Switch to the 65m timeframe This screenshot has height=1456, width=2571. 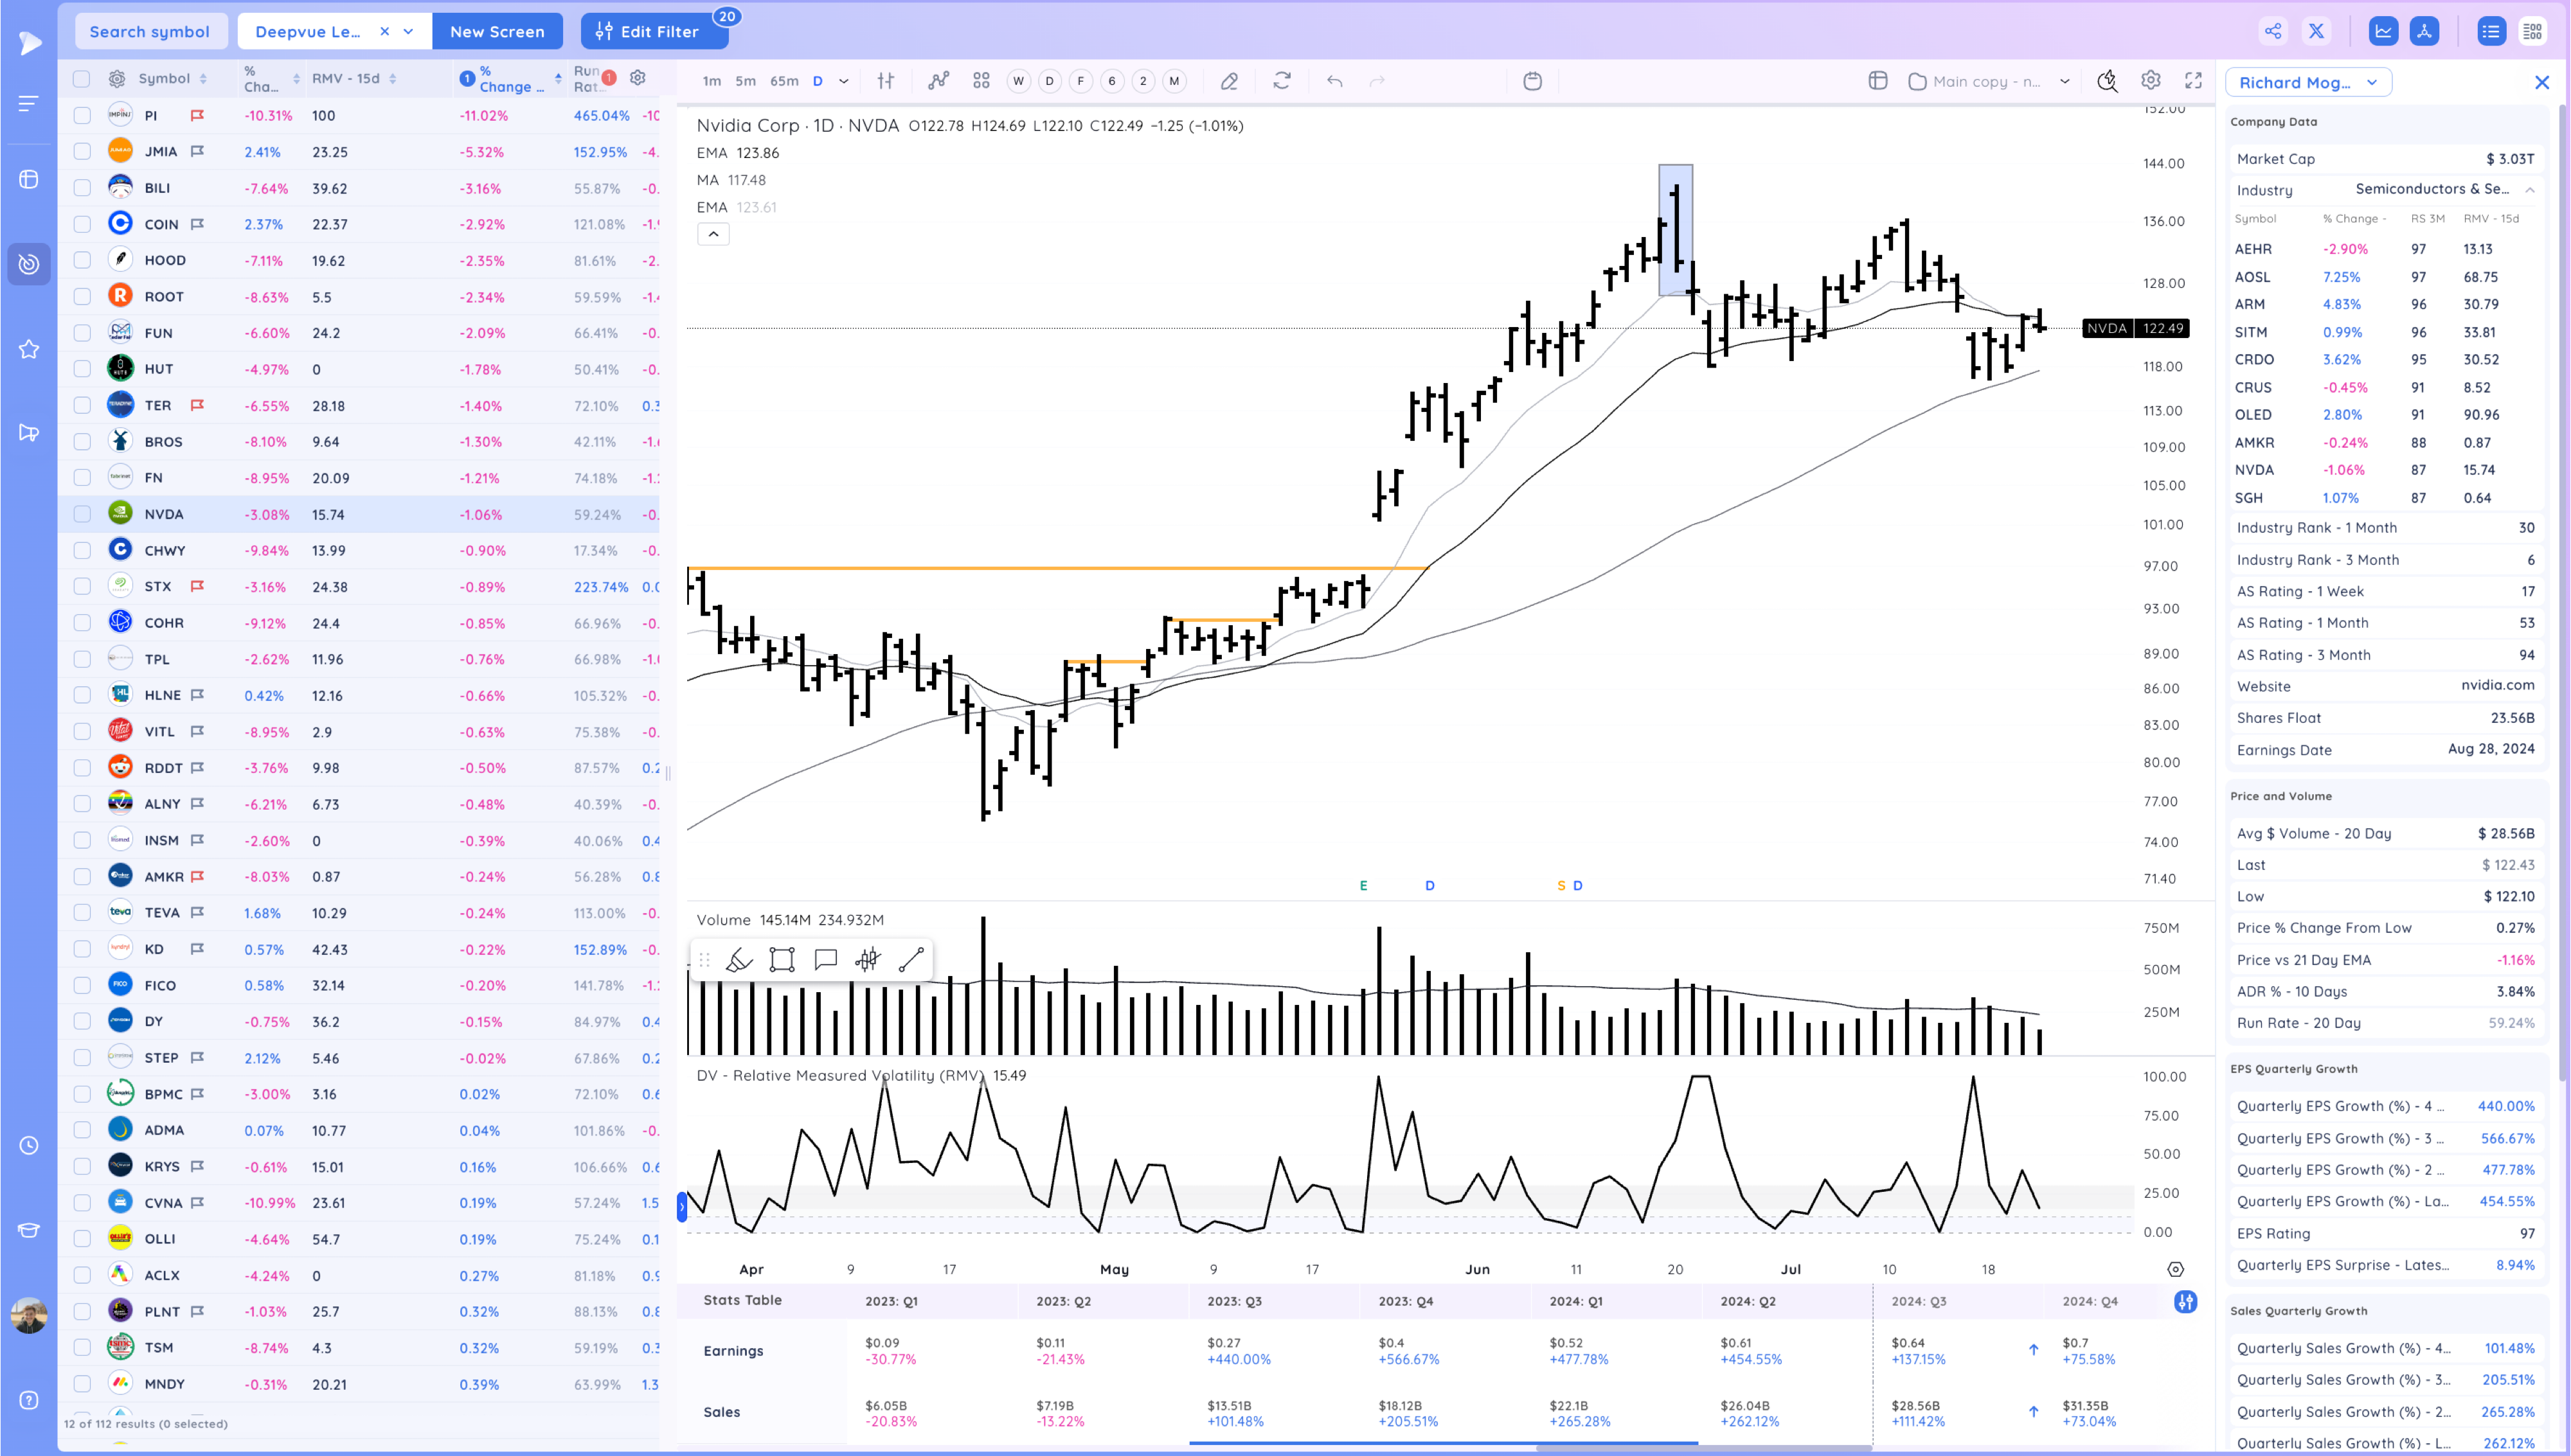point(784,81)
